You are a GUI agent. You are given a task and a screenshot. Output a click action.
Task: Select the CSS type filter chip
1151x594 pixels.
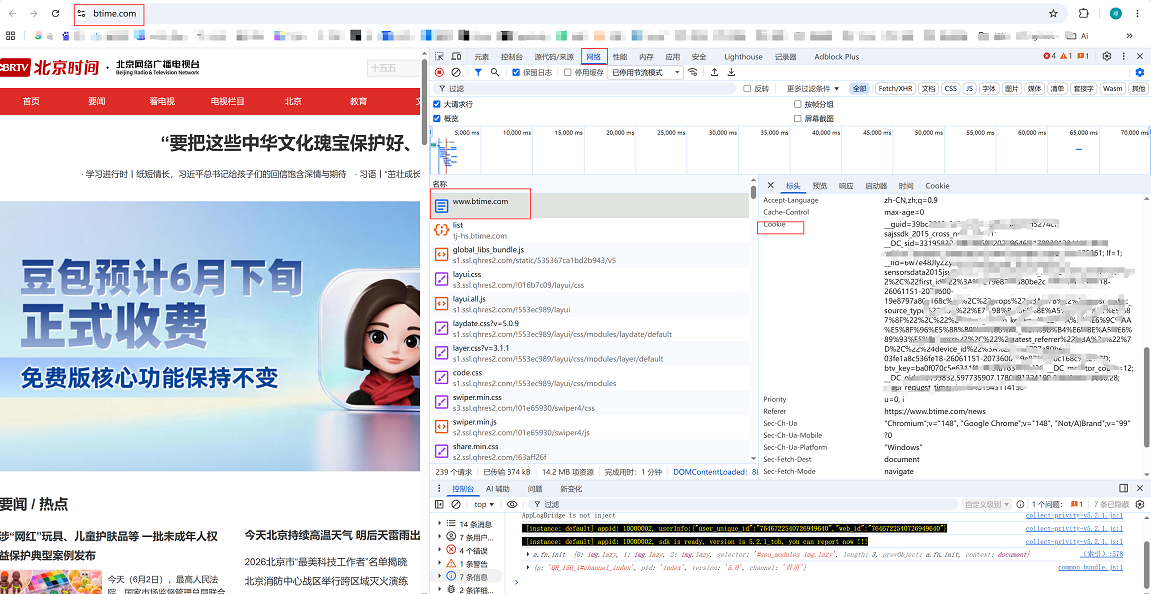(x=951, y=88)
